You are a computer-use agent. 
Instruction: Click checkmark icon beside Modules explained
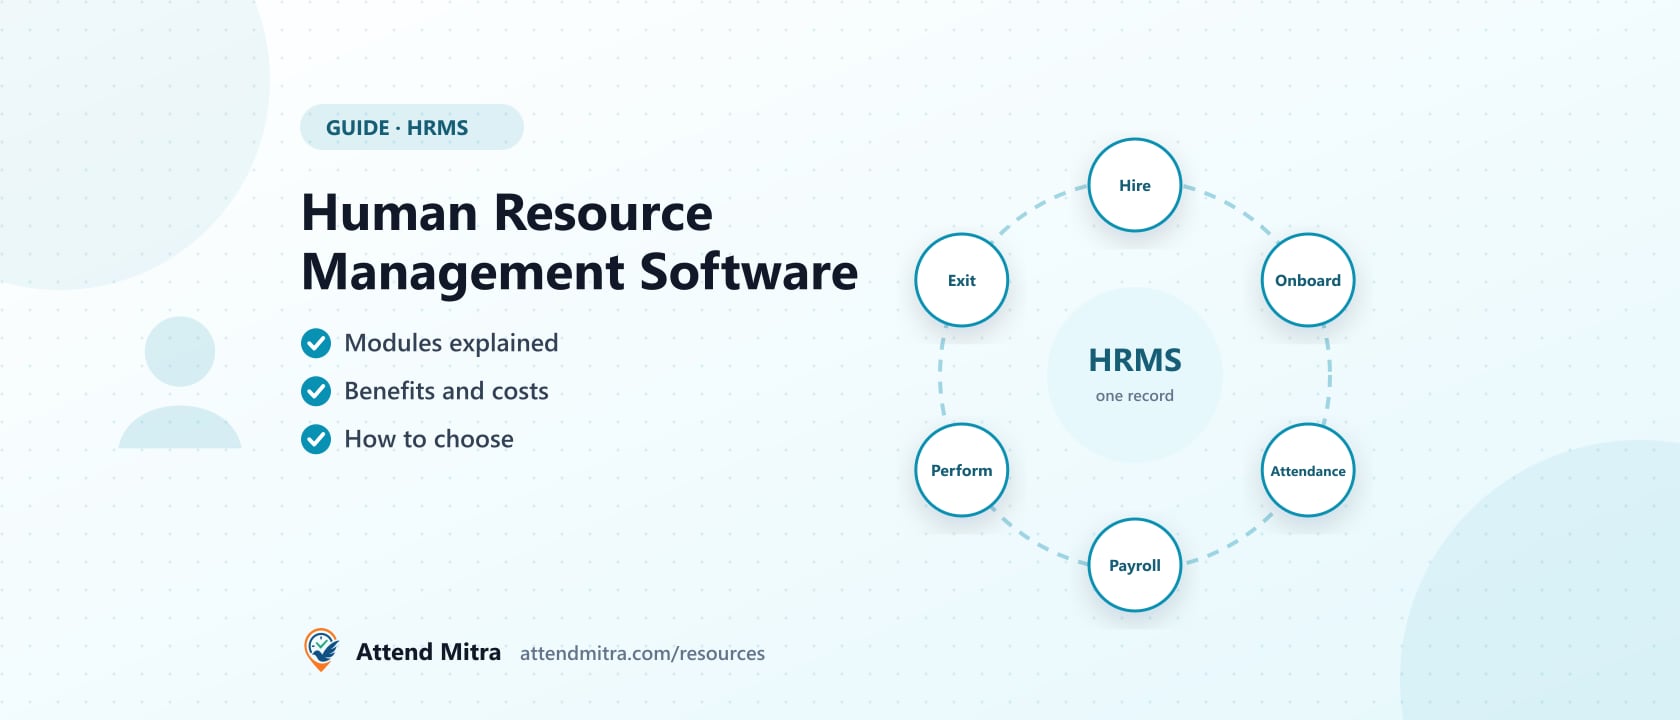click(316, 343)
